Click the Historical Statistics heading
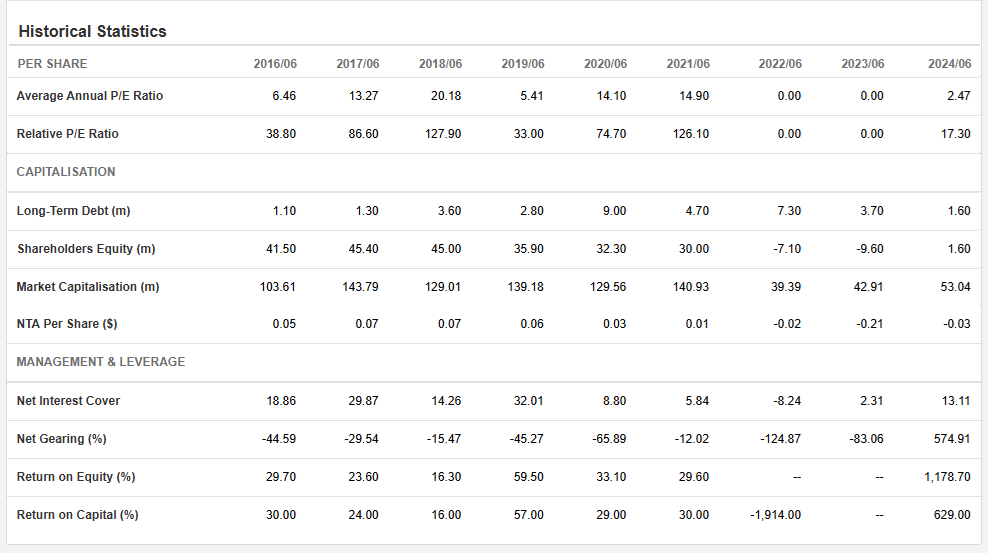The height and width of the screenshot is (553, 988). point(92,32)
